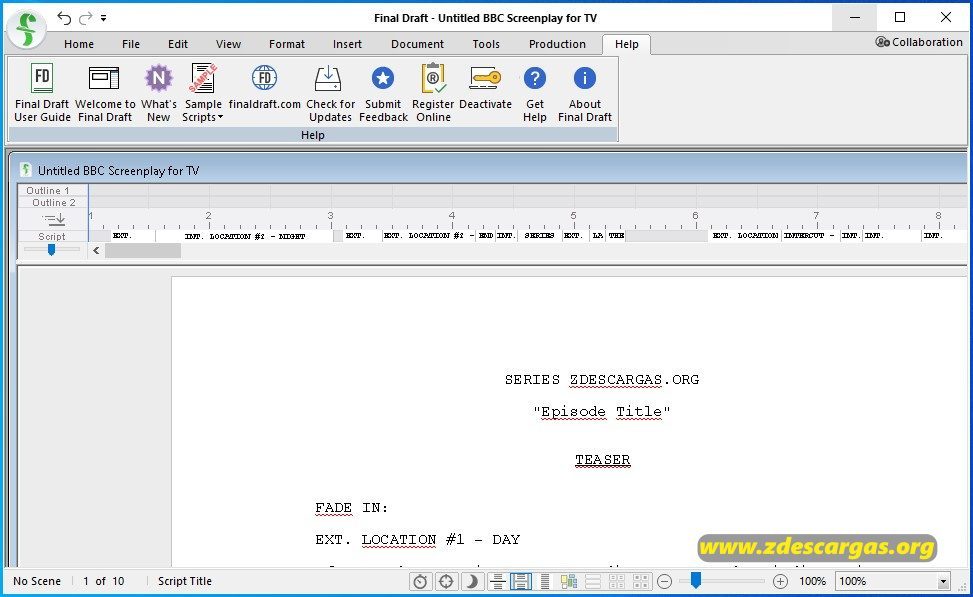Click the "Episode Title" line in script

602,412
